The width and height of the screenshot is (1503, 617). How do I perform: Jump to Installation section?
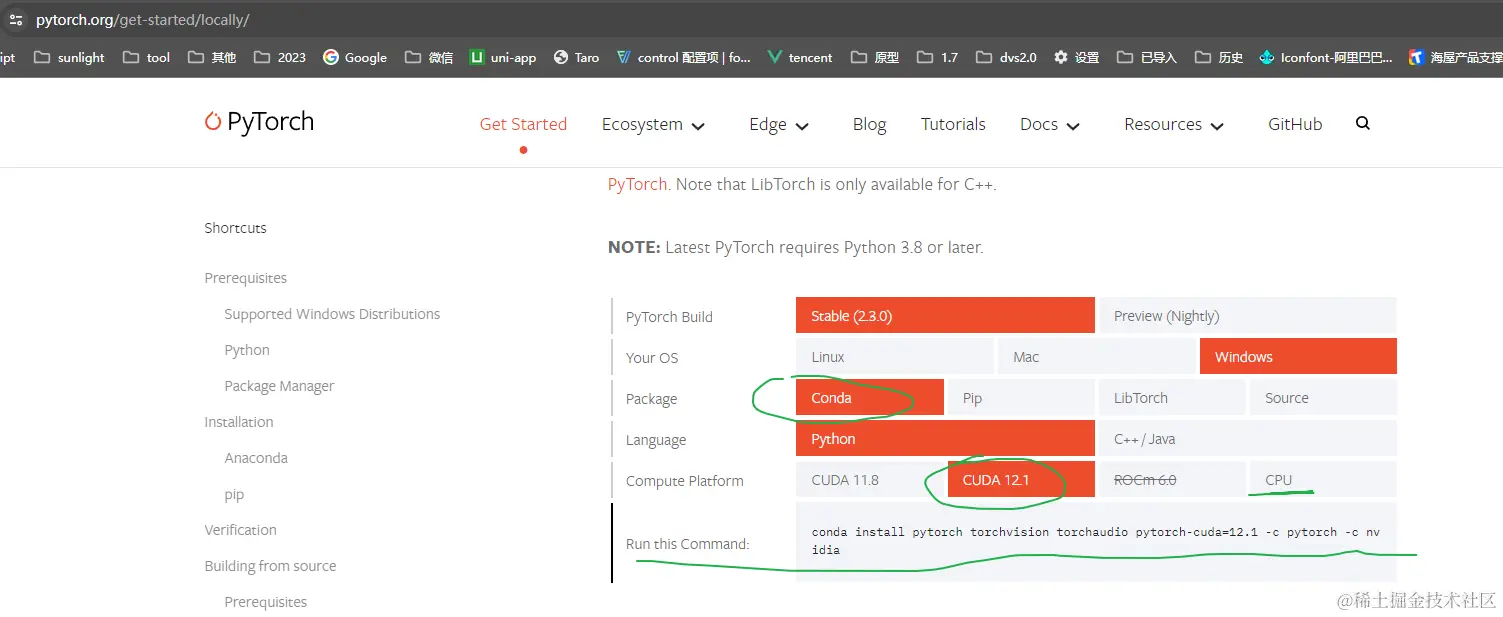pos(238,421)
